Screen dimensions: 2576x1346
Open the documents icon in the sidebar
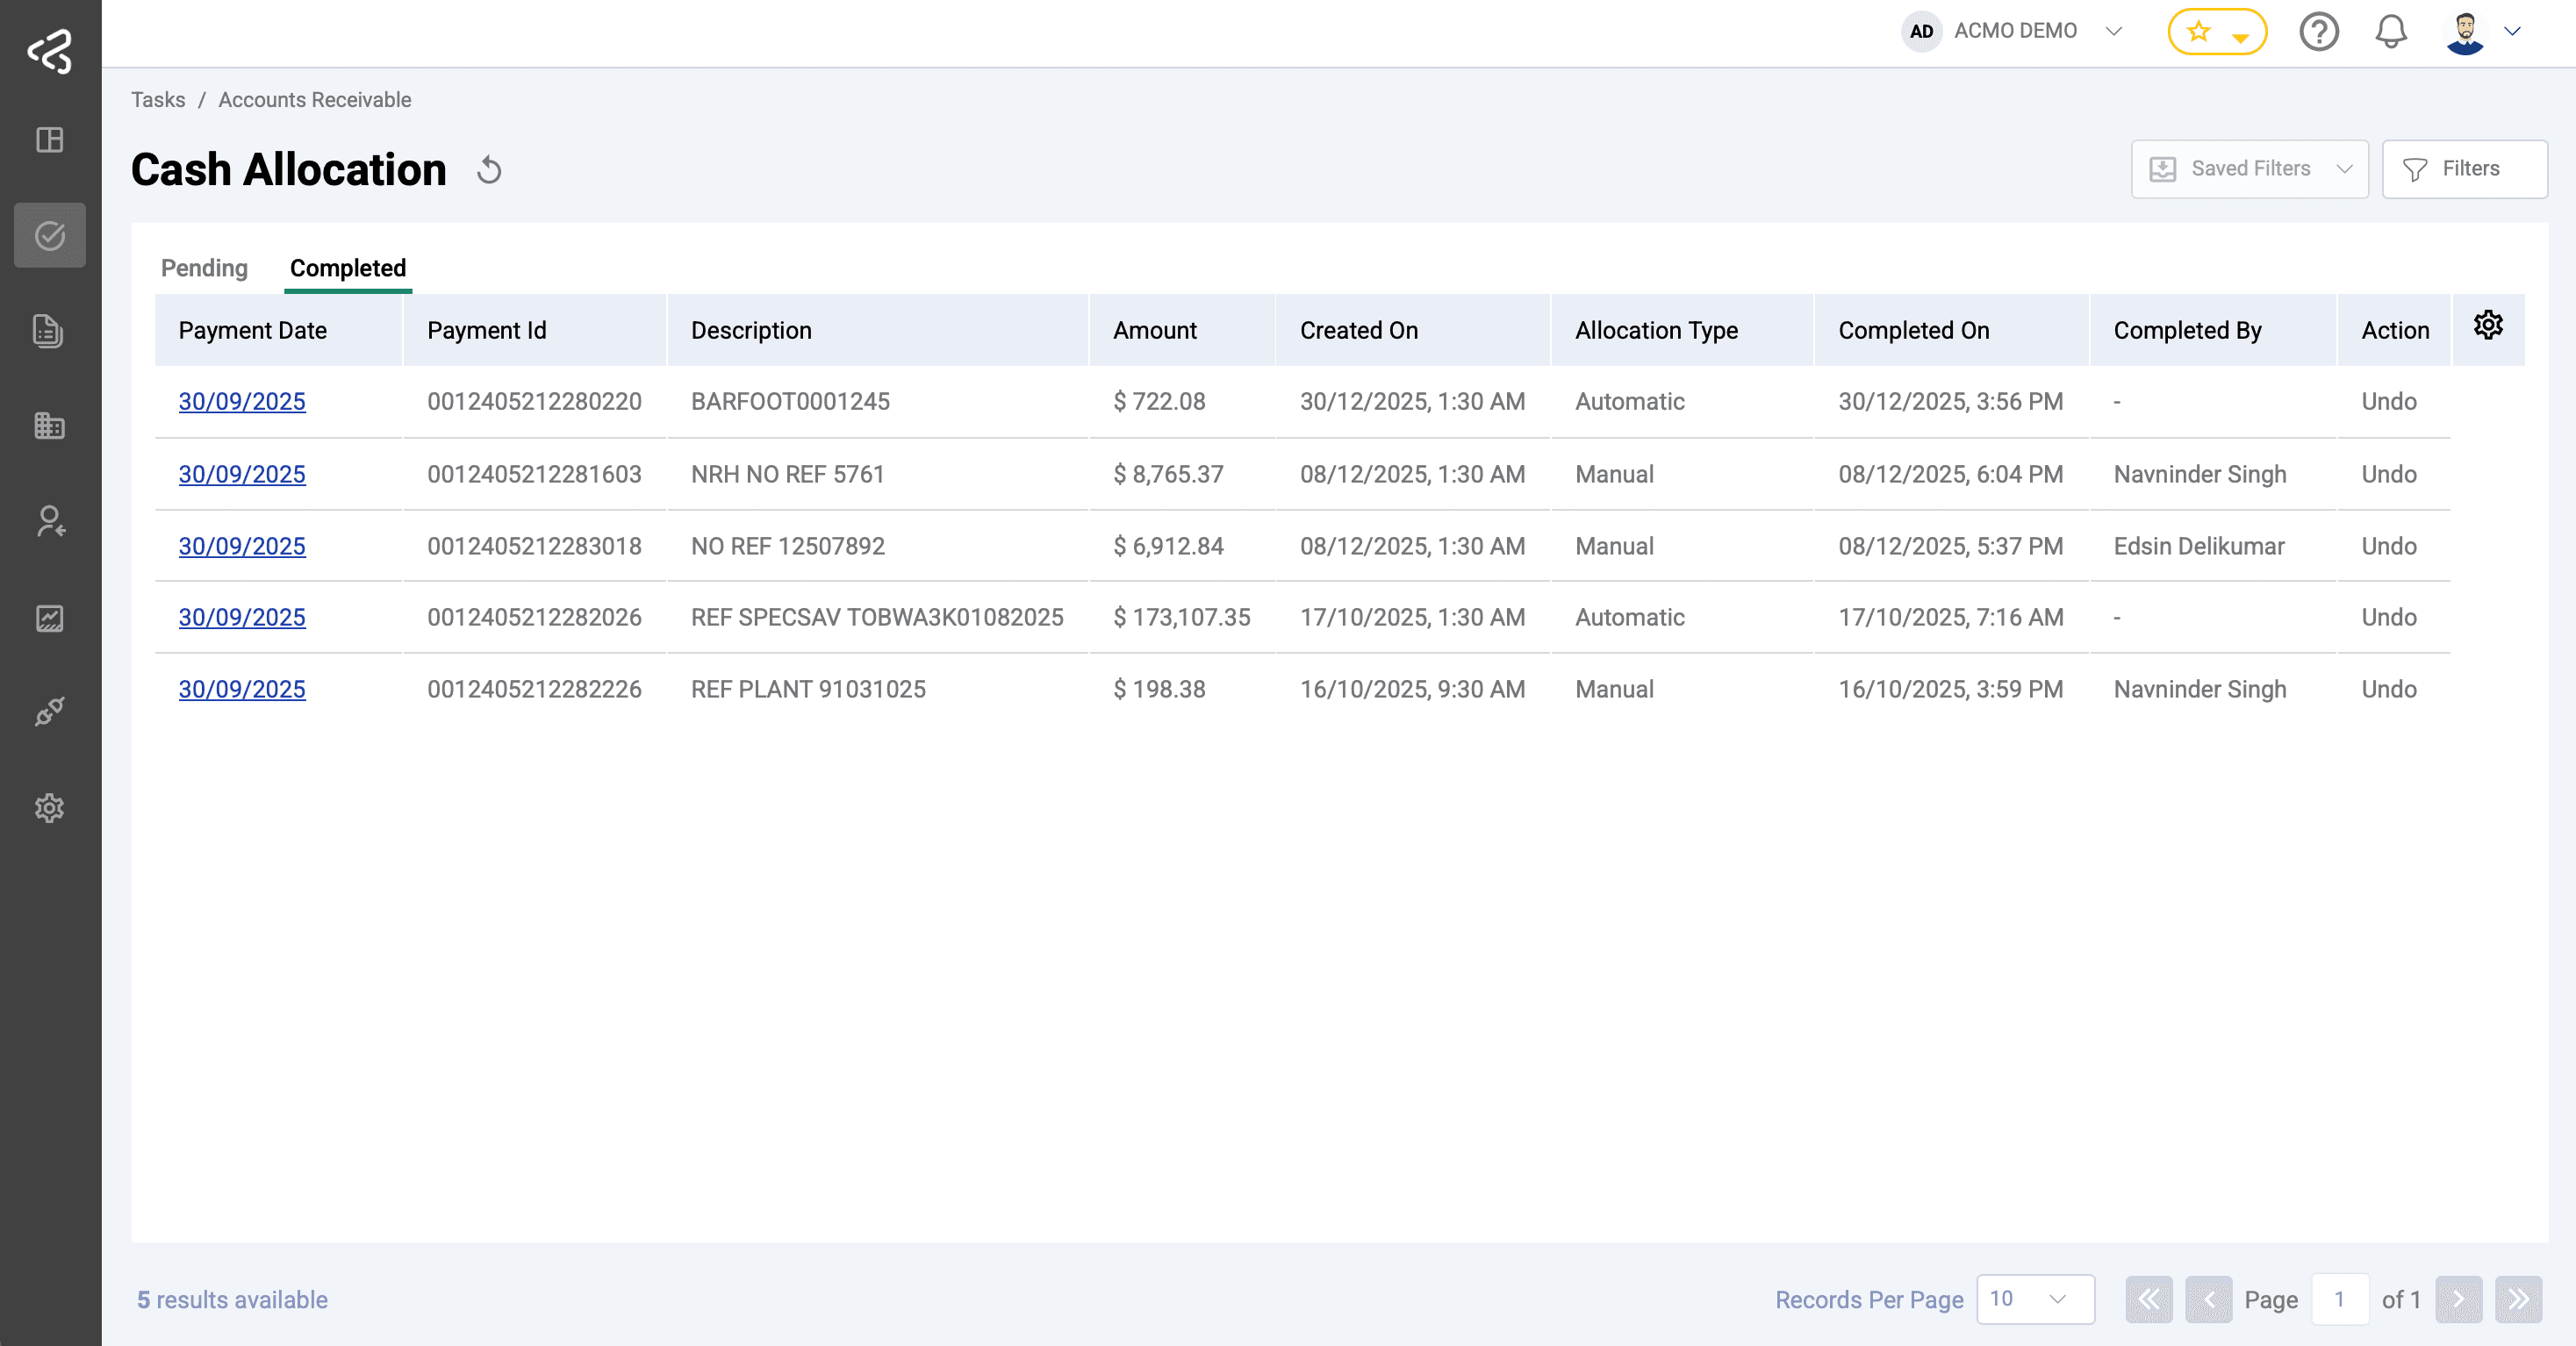[x=48, y=331]
